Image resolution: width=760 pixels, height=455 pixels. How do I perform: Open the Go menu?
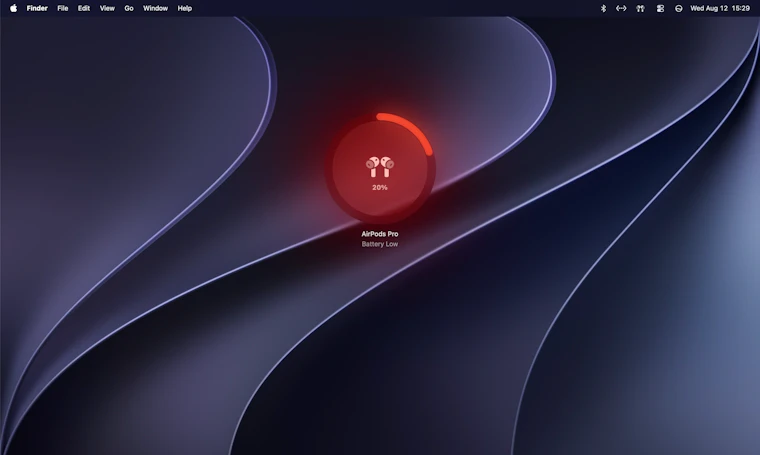click(129, 8)
